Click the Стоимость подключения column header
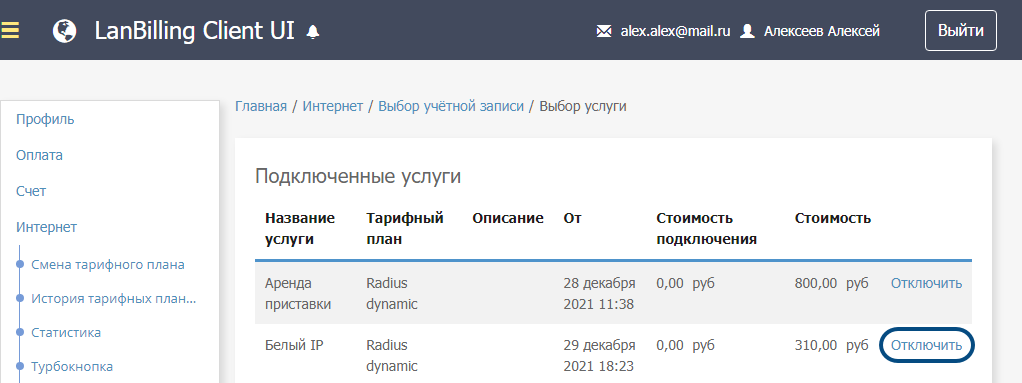Viewport: 1022px width, 383px height. click(706, 229)
